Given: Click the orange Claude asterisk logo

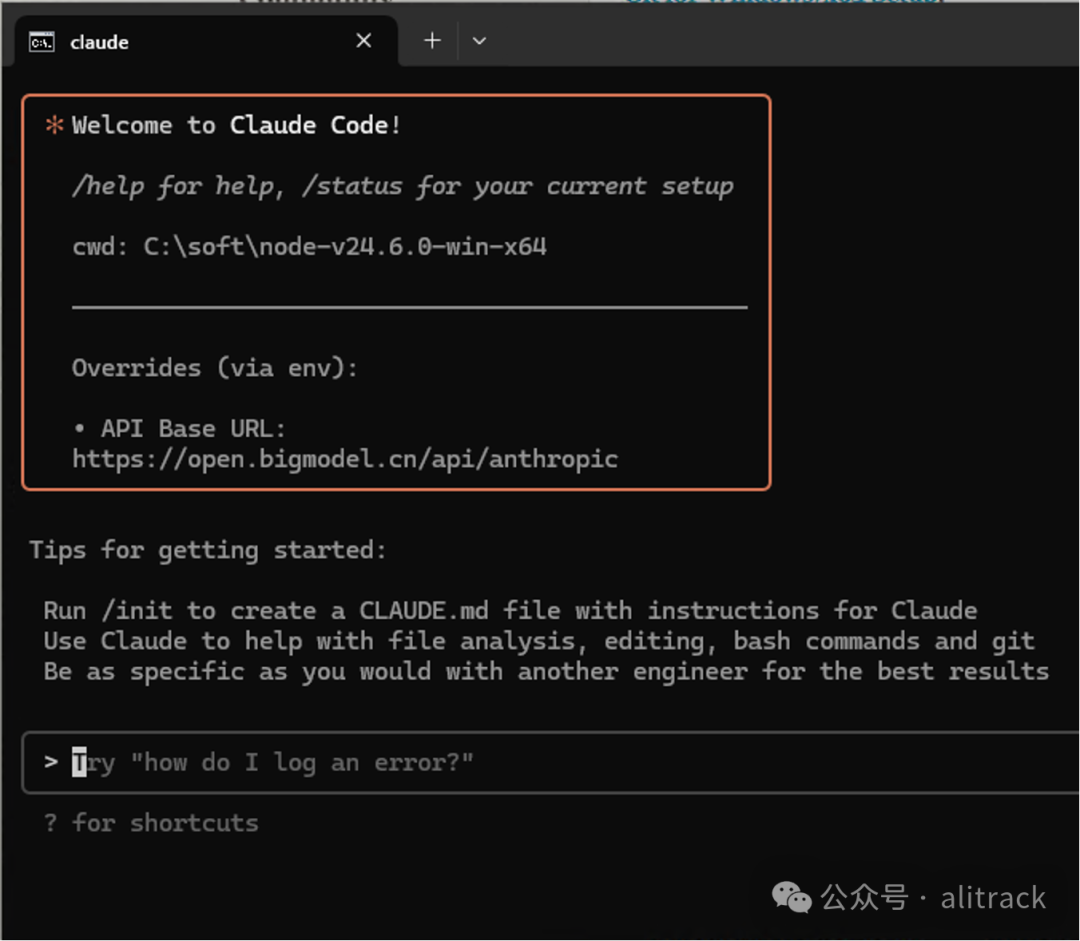Looking at the screenshot, I should point(54,125).
